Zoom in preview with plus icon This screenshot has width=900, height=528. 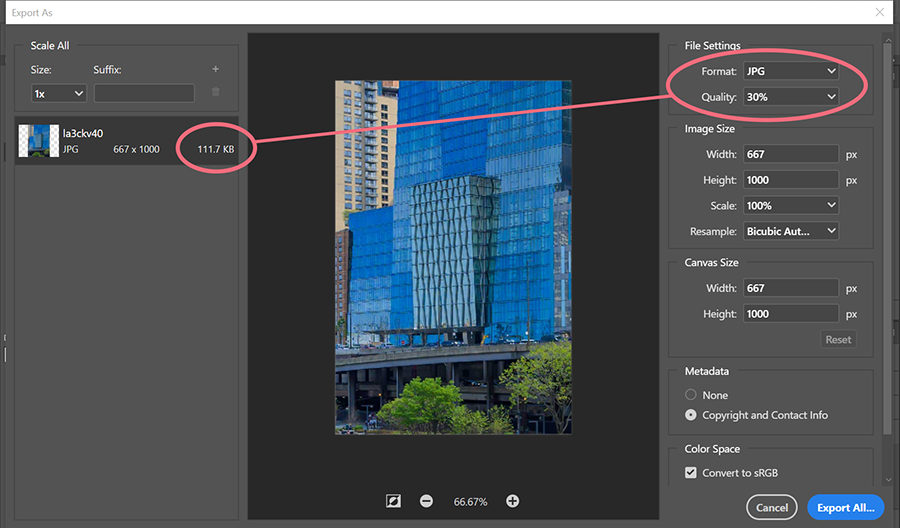click(x=513, y=501)
